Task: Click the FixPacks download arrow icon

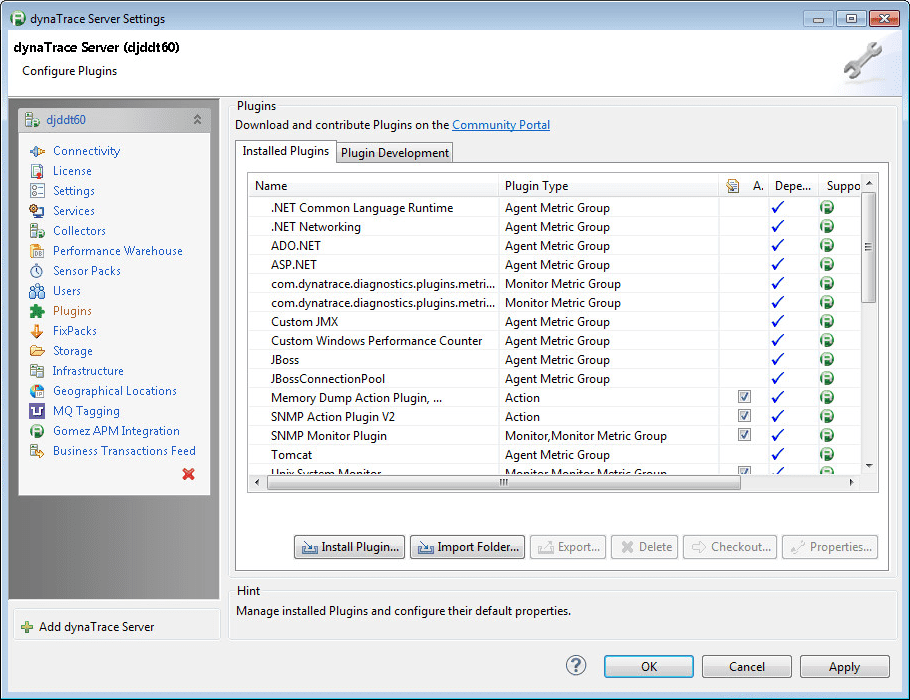Action: 37,331
